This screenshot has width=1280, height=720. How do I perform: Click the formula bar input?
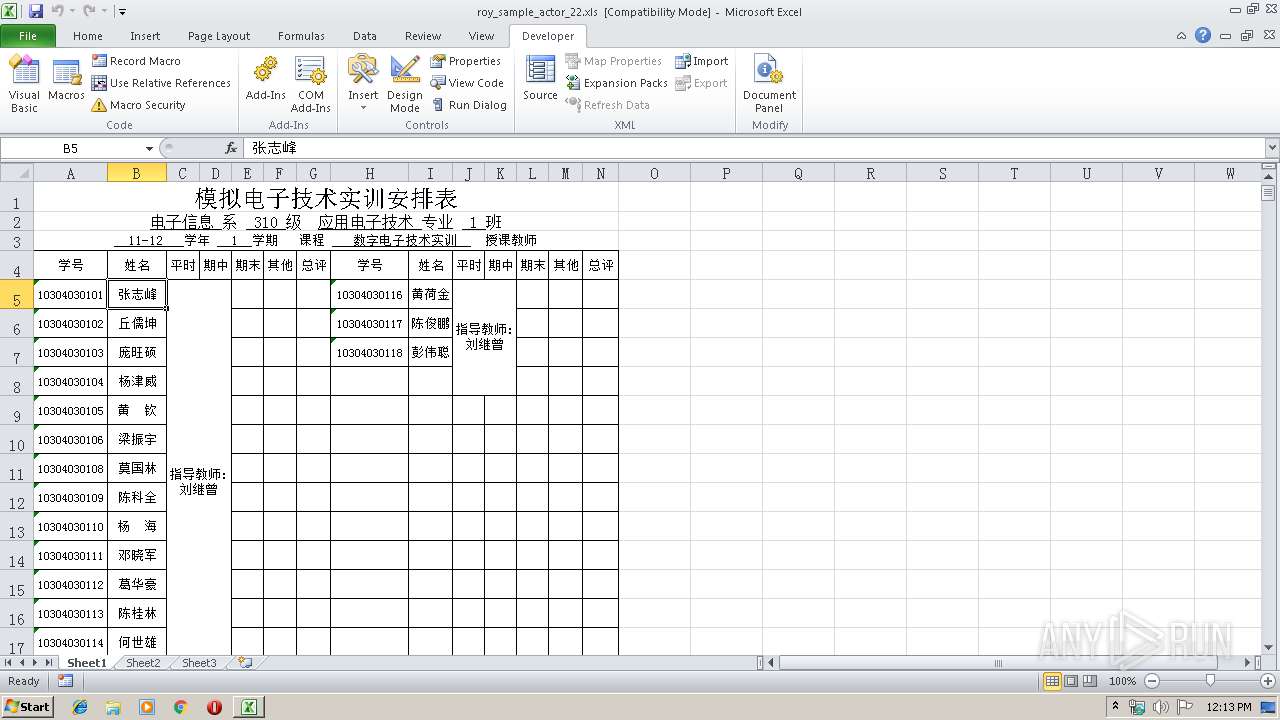(x=754, y=148)
